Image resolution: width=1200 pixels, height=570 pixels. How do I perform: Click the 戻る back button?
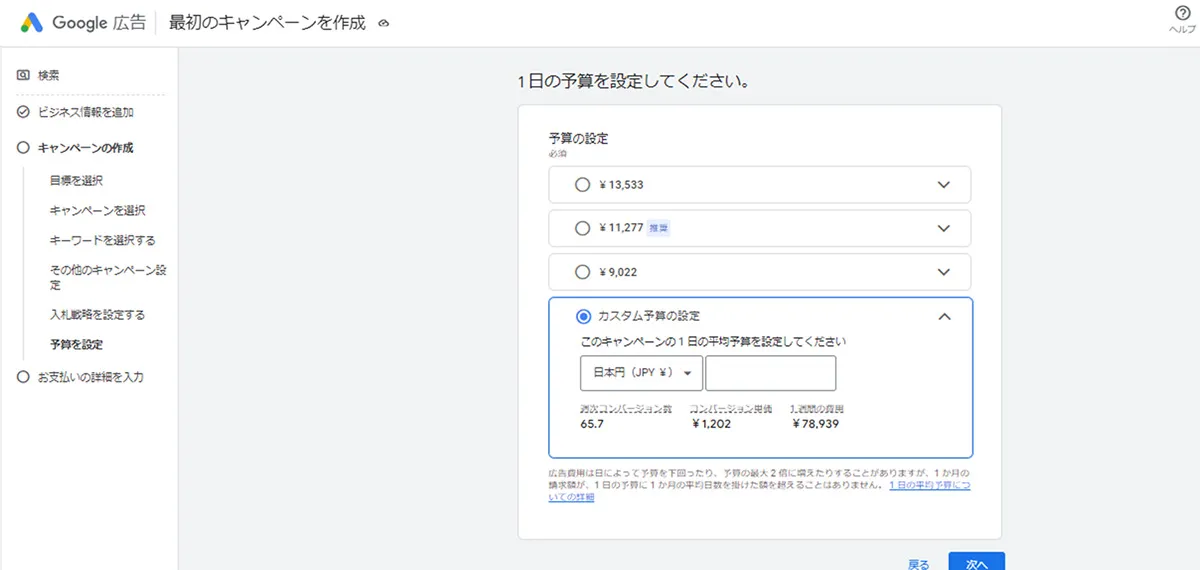click(x=918, y=564)
